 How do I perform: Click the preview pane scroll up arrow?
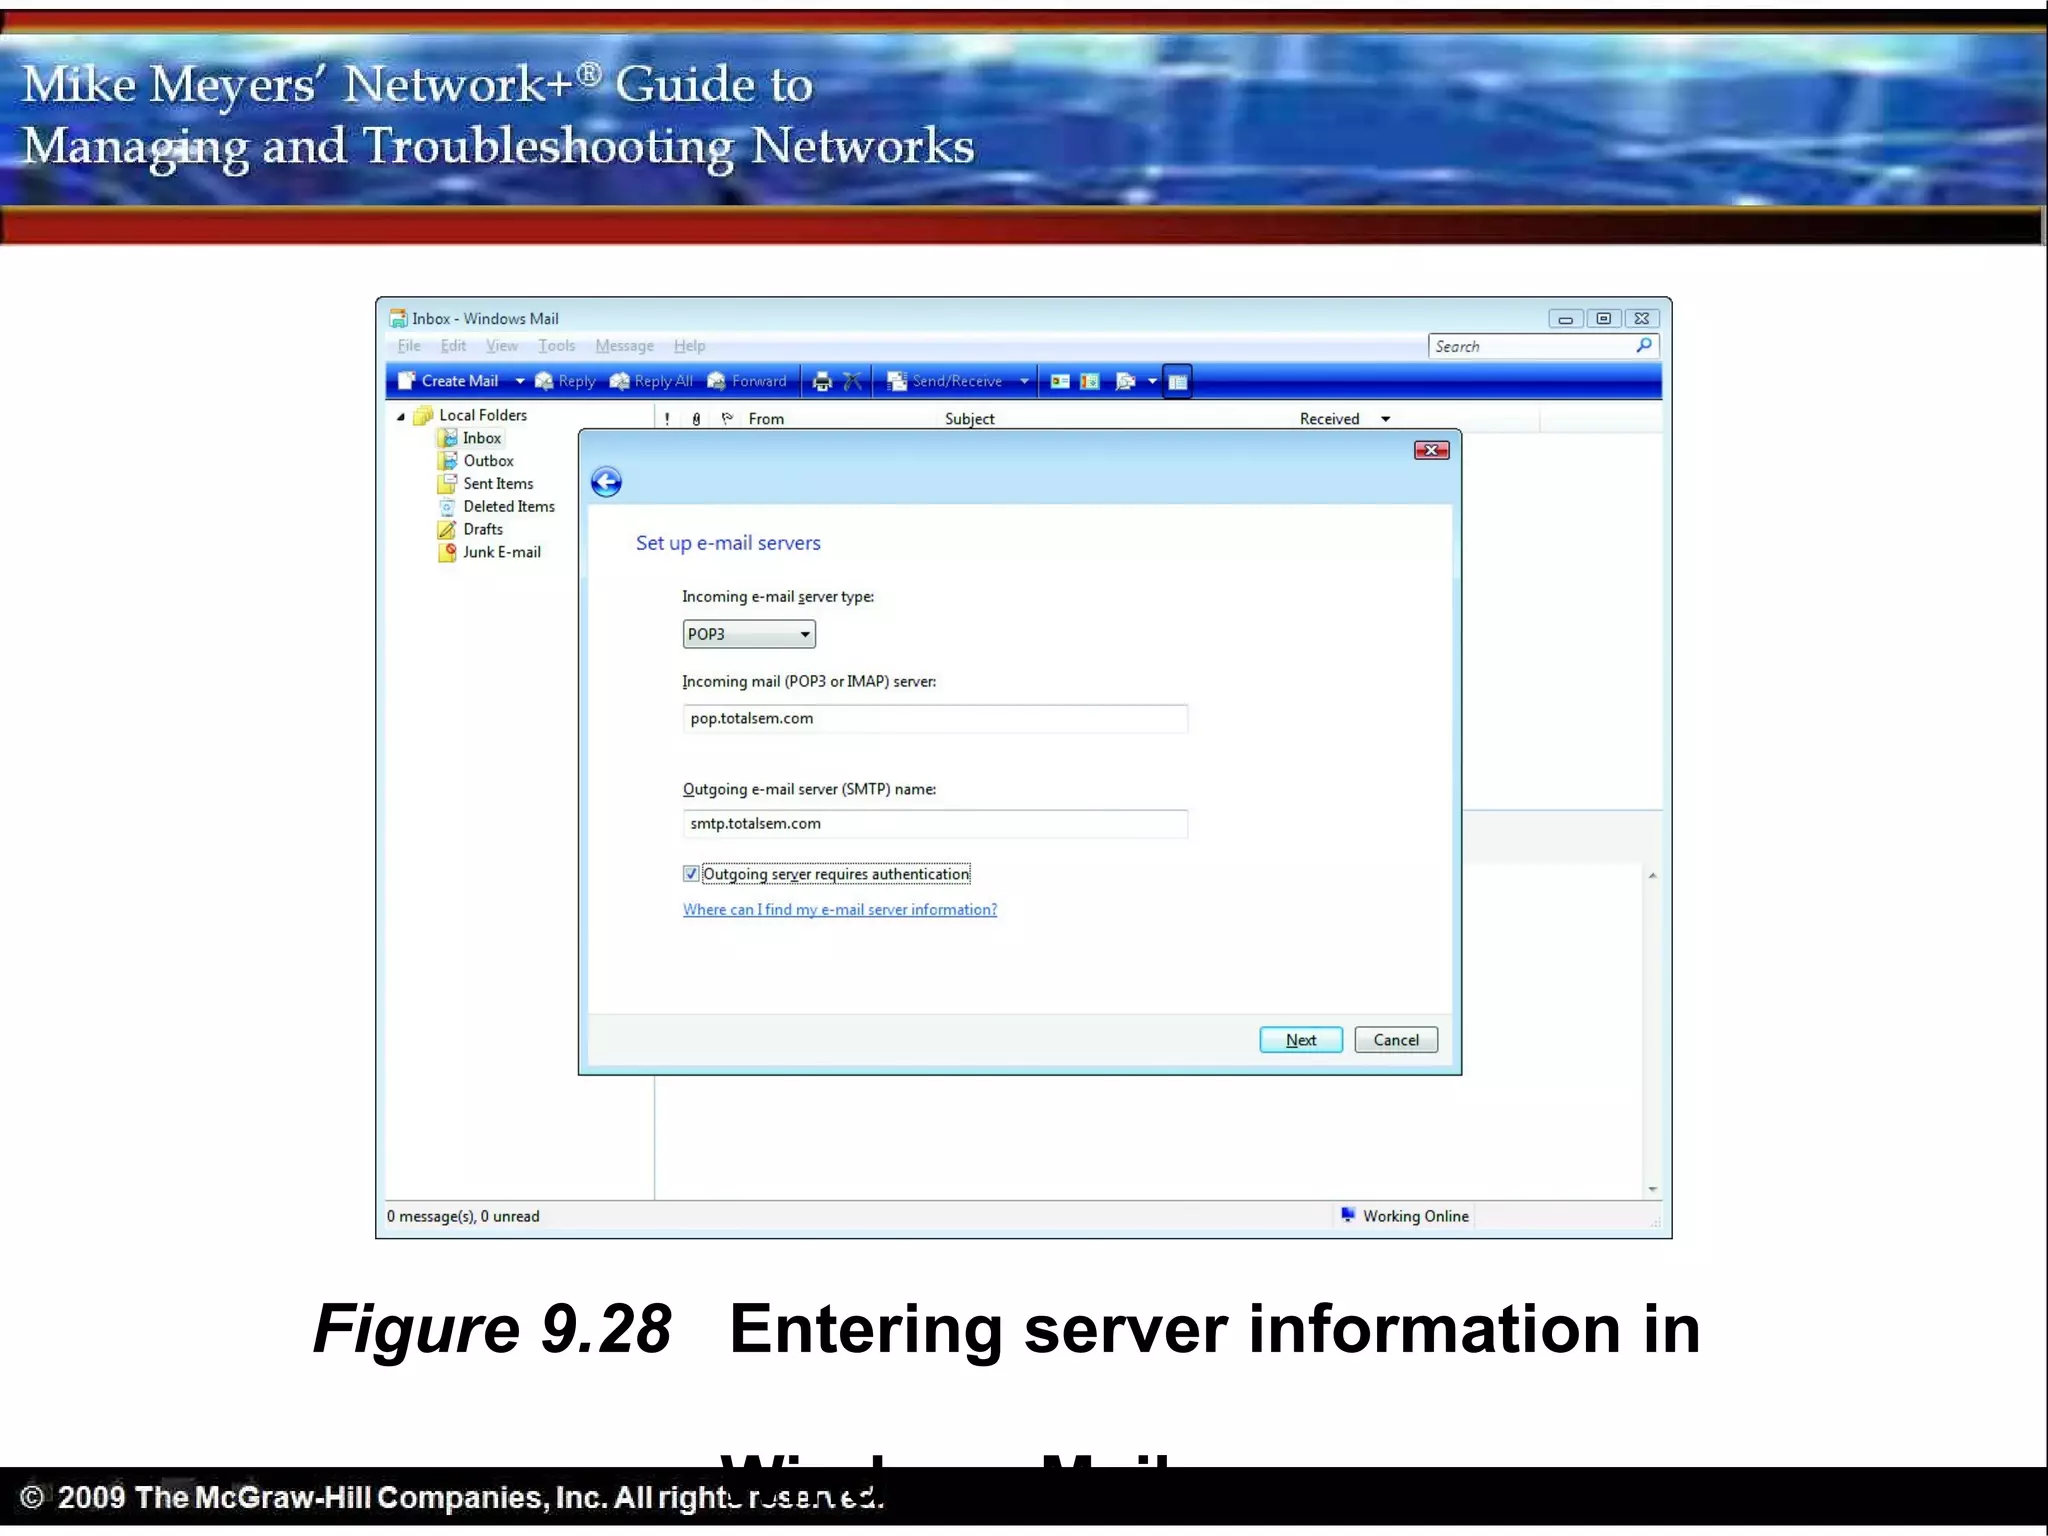point(1652,876)
